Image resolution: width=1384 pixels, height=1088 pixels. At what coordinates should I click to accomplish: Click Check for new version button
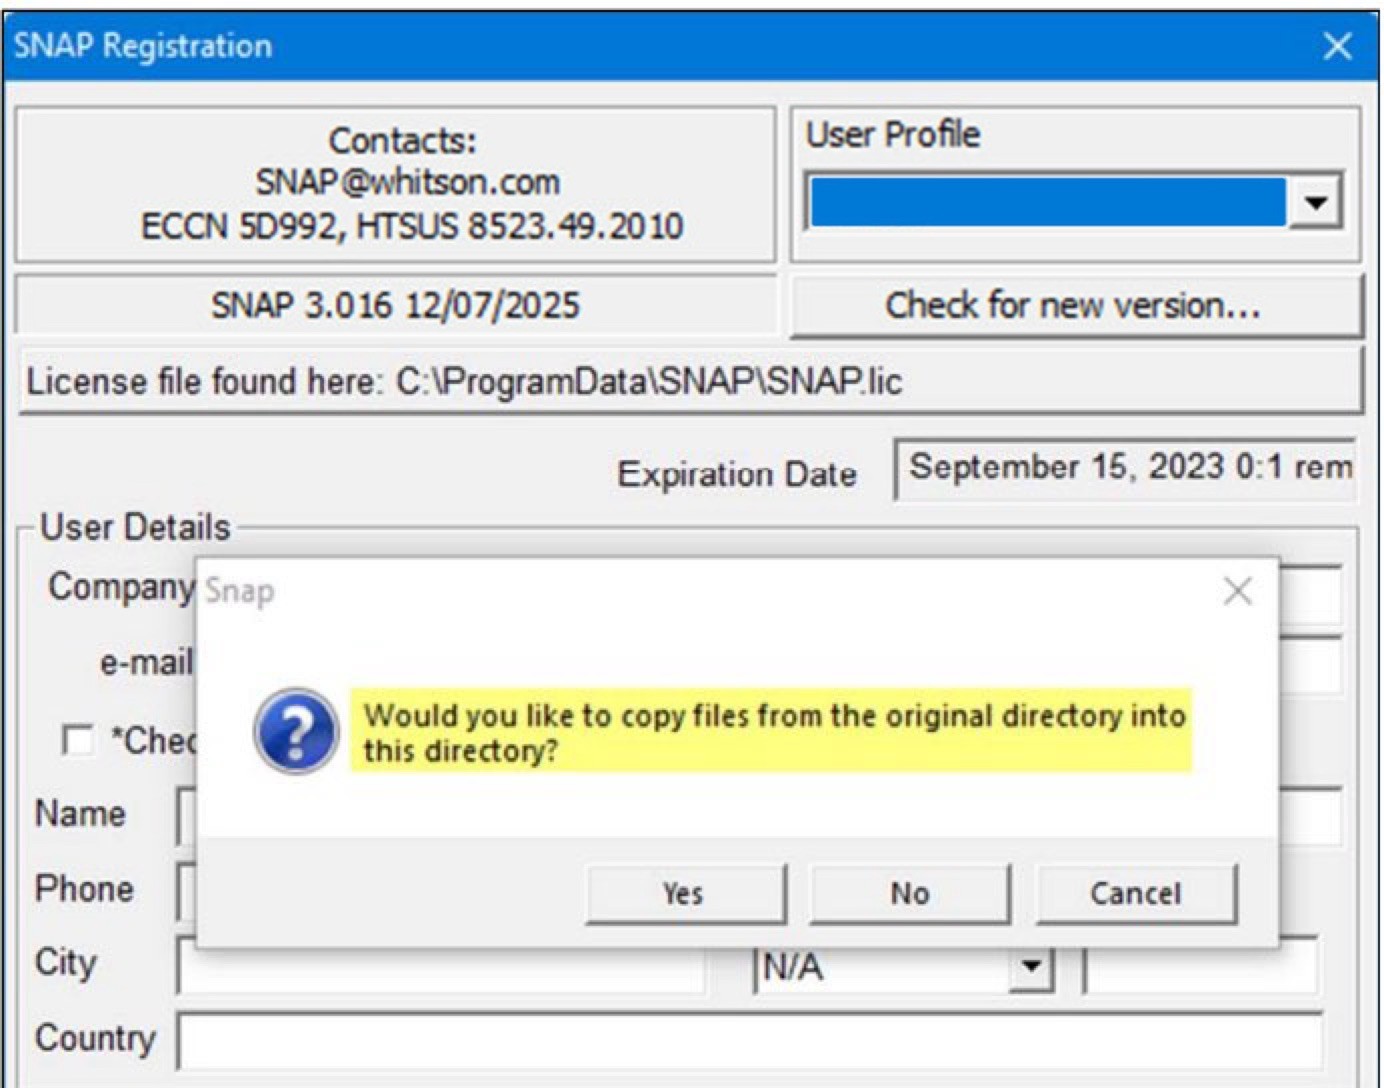point(1074,306)
